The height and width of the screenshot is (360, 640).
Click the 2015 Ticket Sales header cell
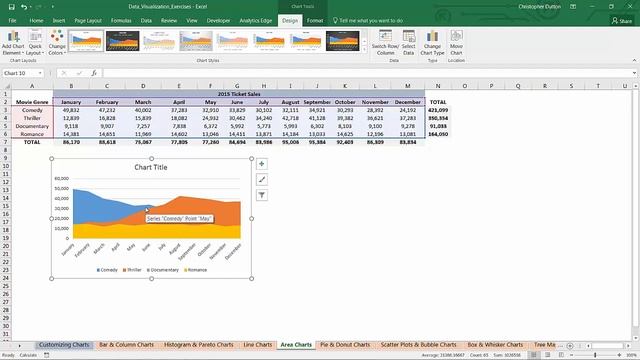click(x=239, y=94)
